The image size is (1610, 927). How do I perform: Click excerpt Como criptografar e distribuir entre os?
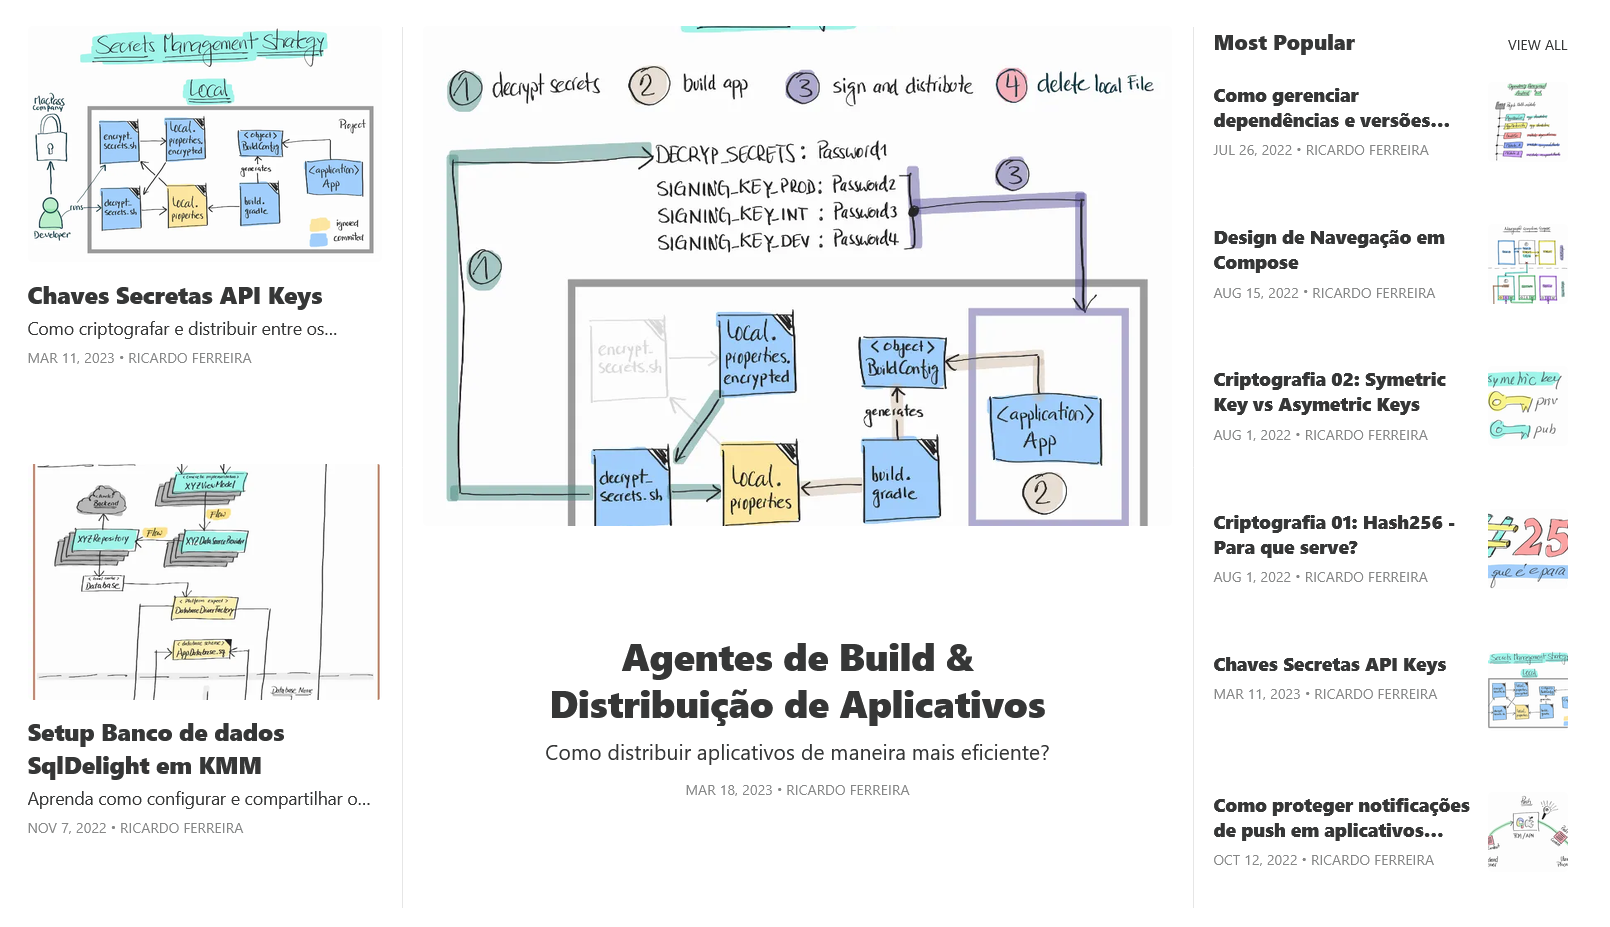pos(182,329)
